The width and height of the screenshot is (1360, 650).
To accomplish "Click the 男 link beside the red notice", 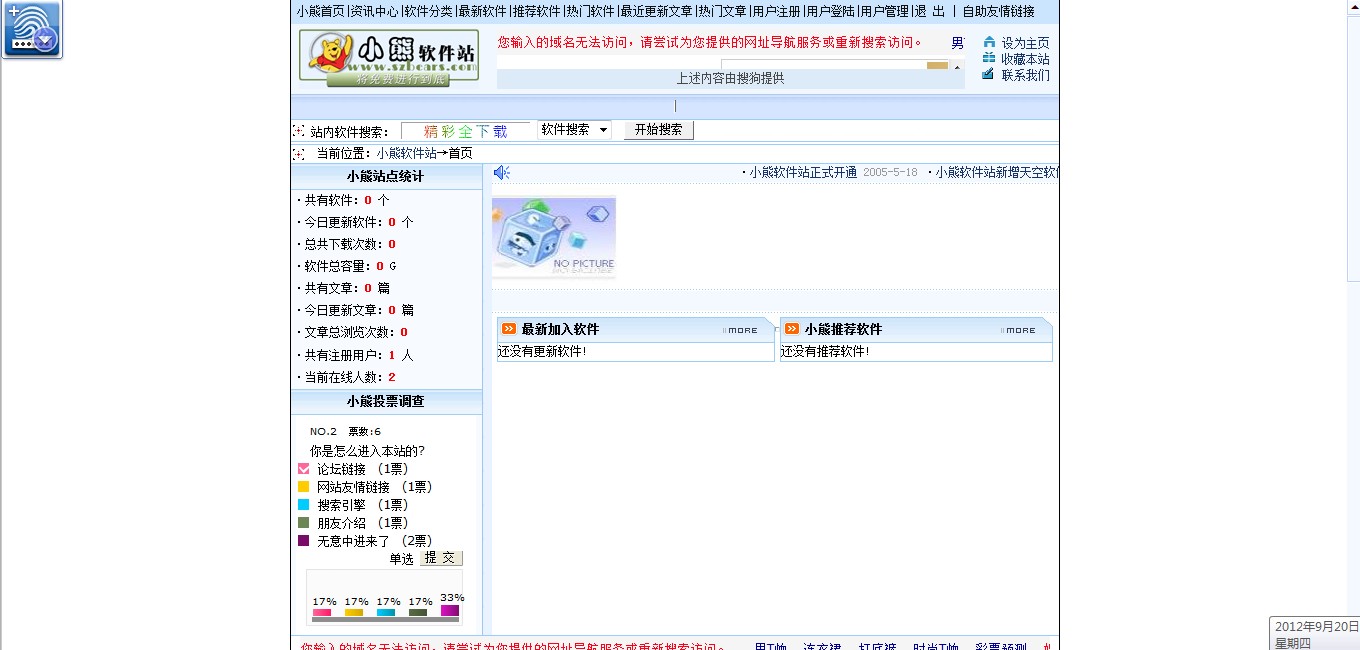I will tap(957, 43).
